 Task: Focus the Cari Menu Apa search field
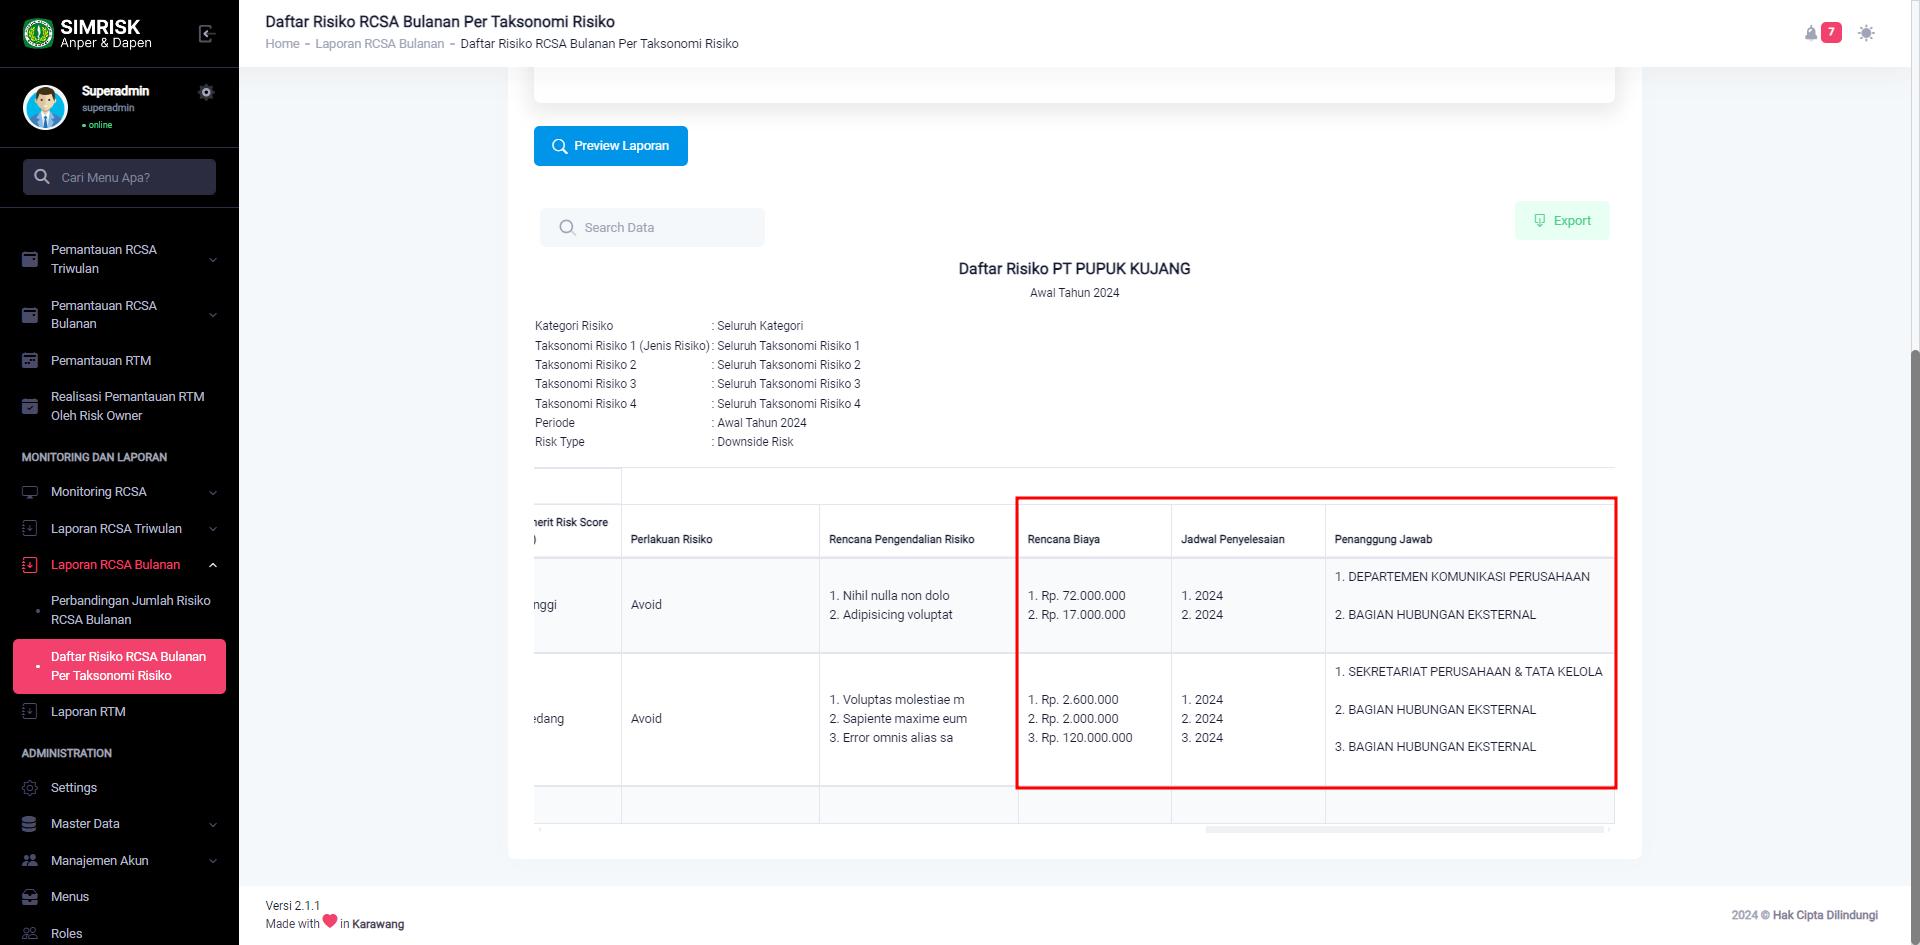coord(119,177)
